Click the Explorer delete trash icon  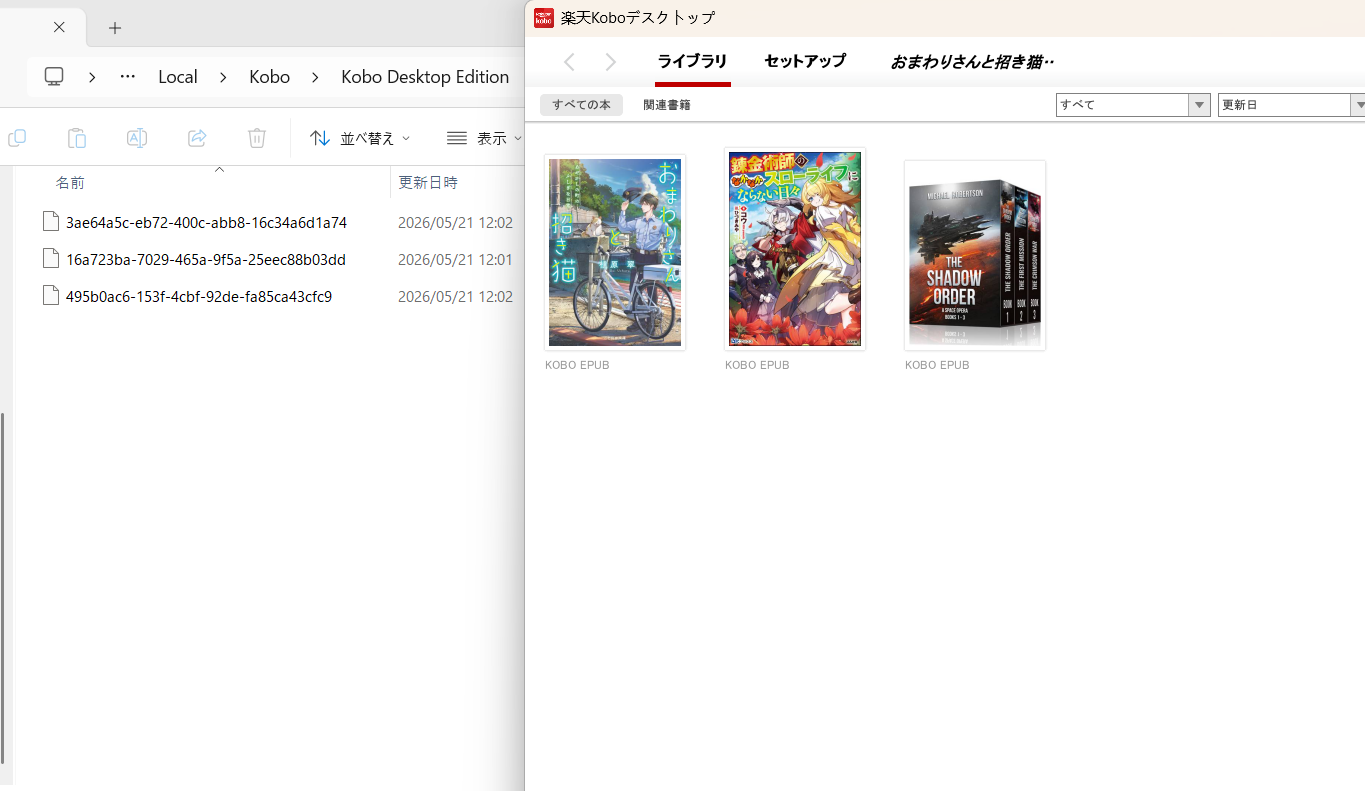coord(257,138)
